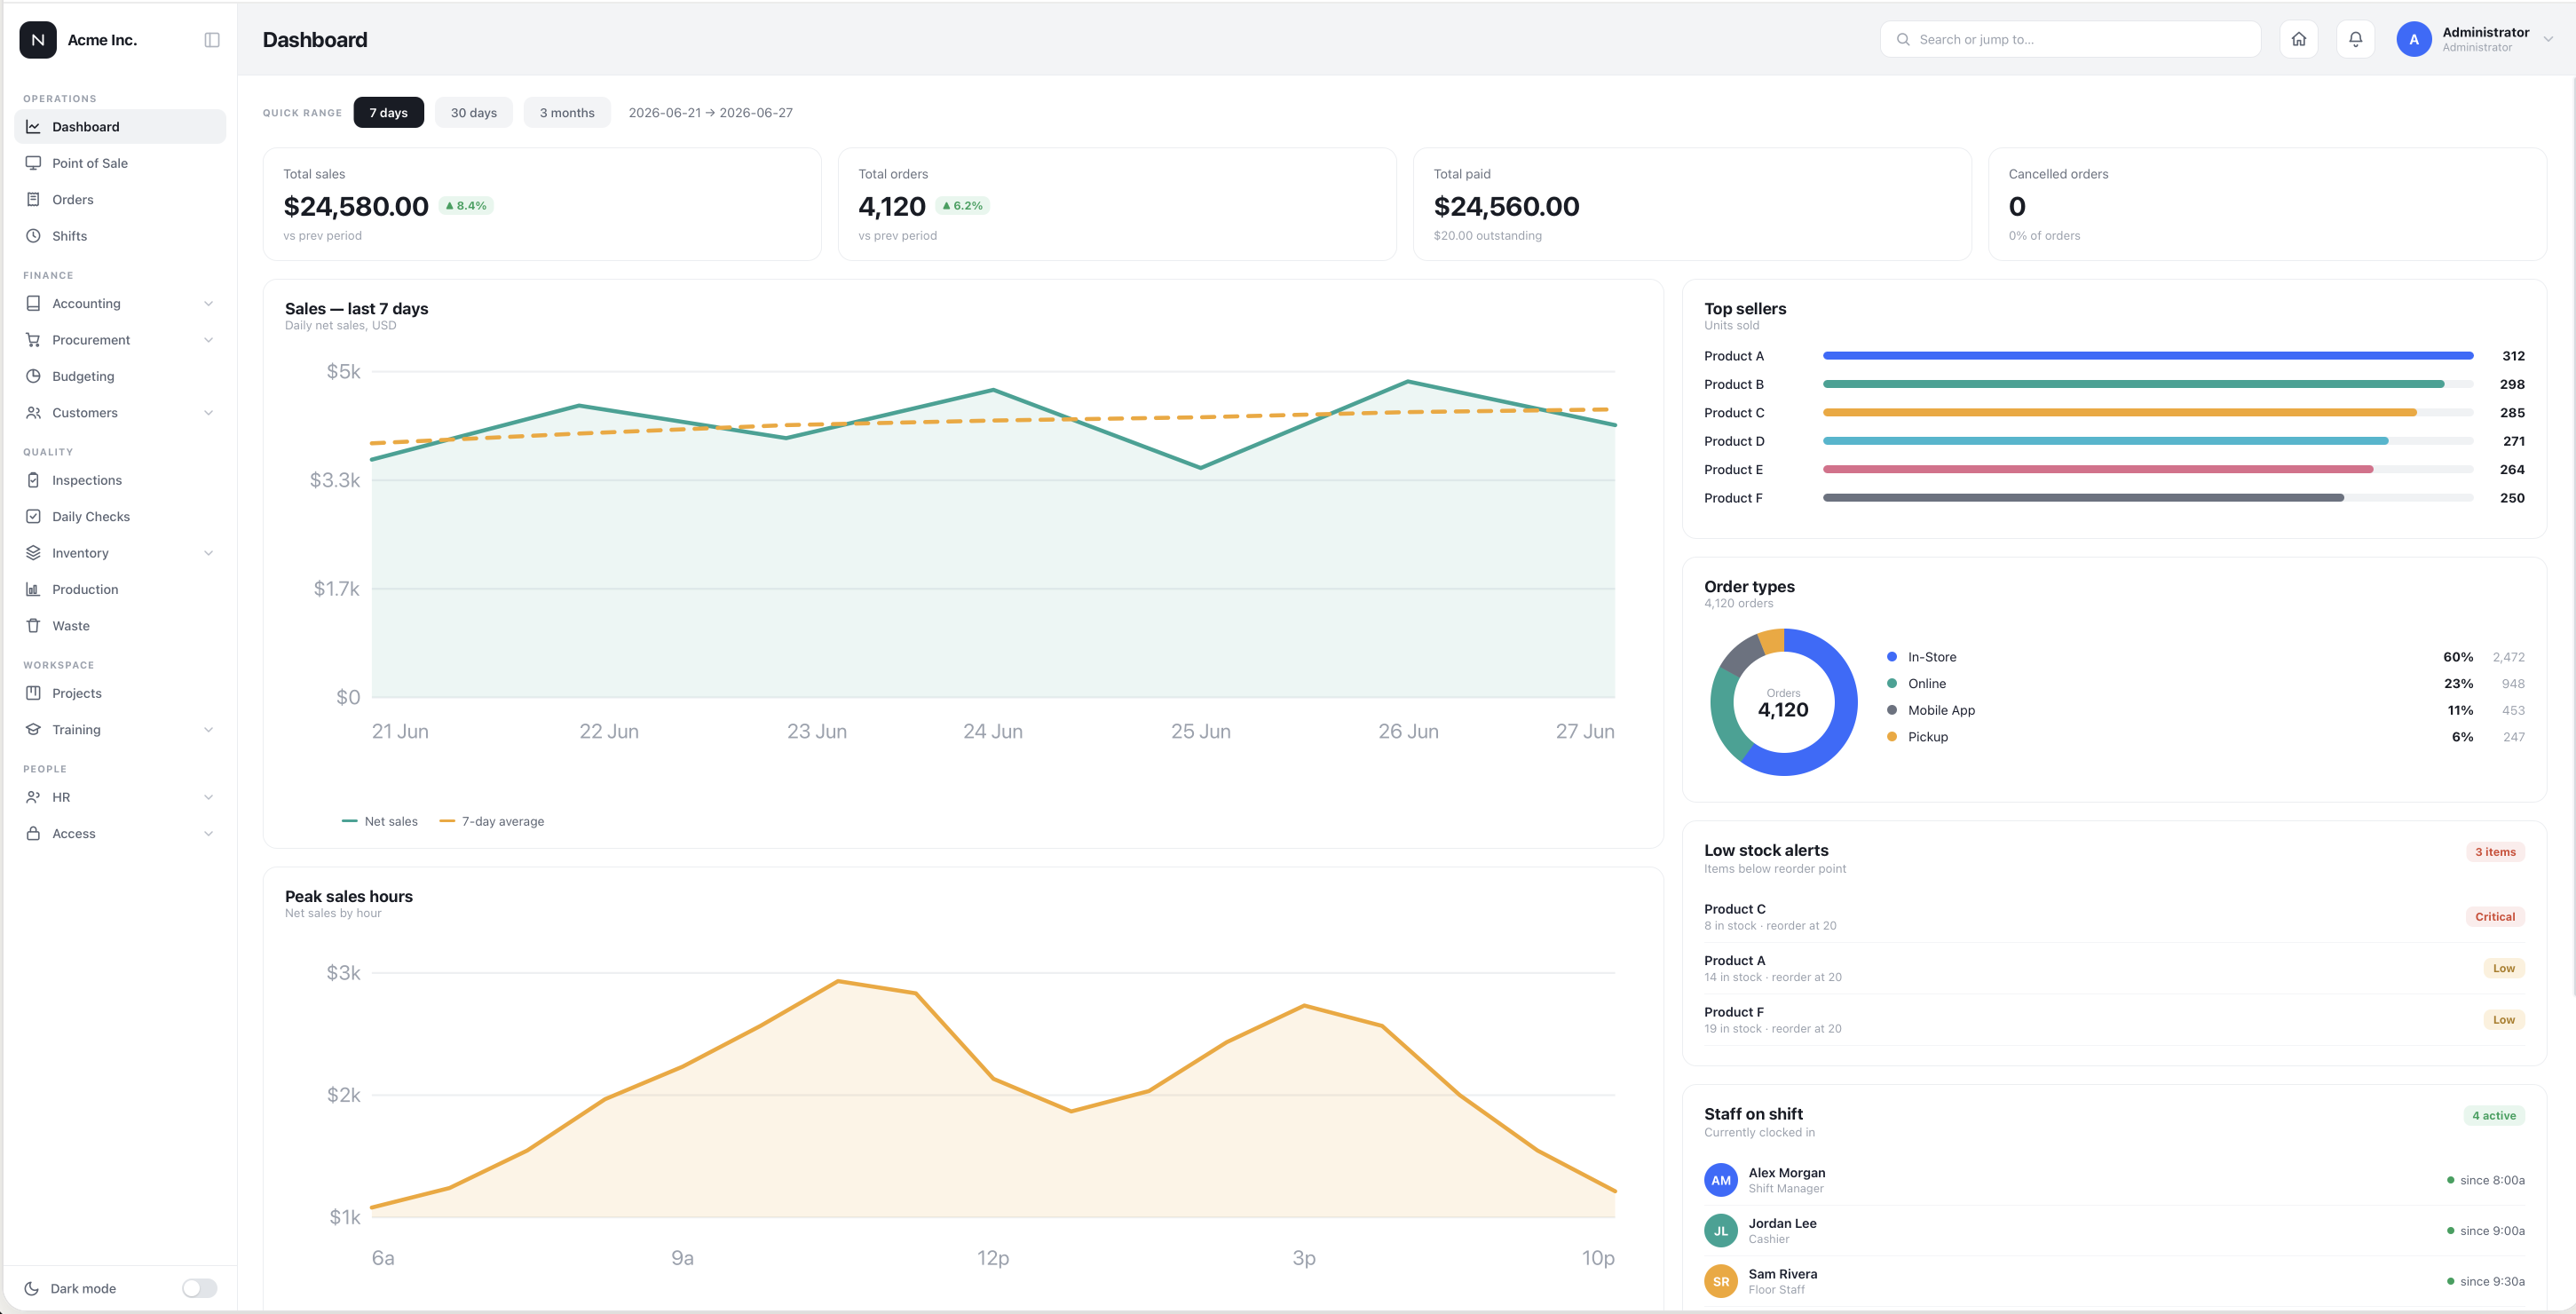Click the 8.4% sales change badge
The width and height of the screenshot is (2576, 1314).
(x=466, y=206)
